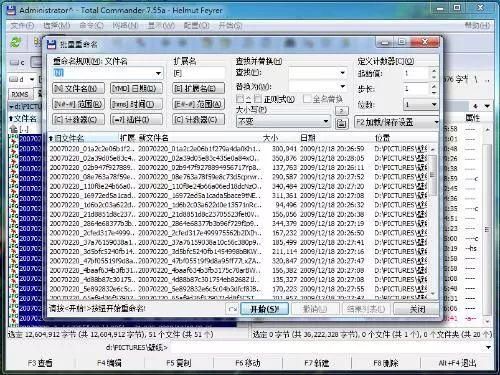Click the green refresh icon in main toolbar
Image resolution: width=500 pixels, height=375 pixels.
pos(16,42)
